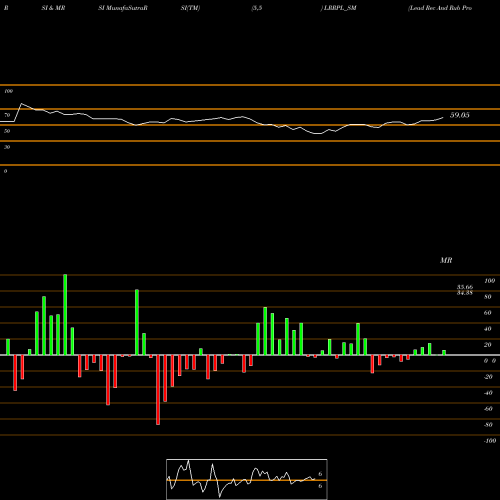Image resolution: width=500 pixels, height=500 pixels.
Task: Click the 34.38 value label
Action: [x=465, y=293]
